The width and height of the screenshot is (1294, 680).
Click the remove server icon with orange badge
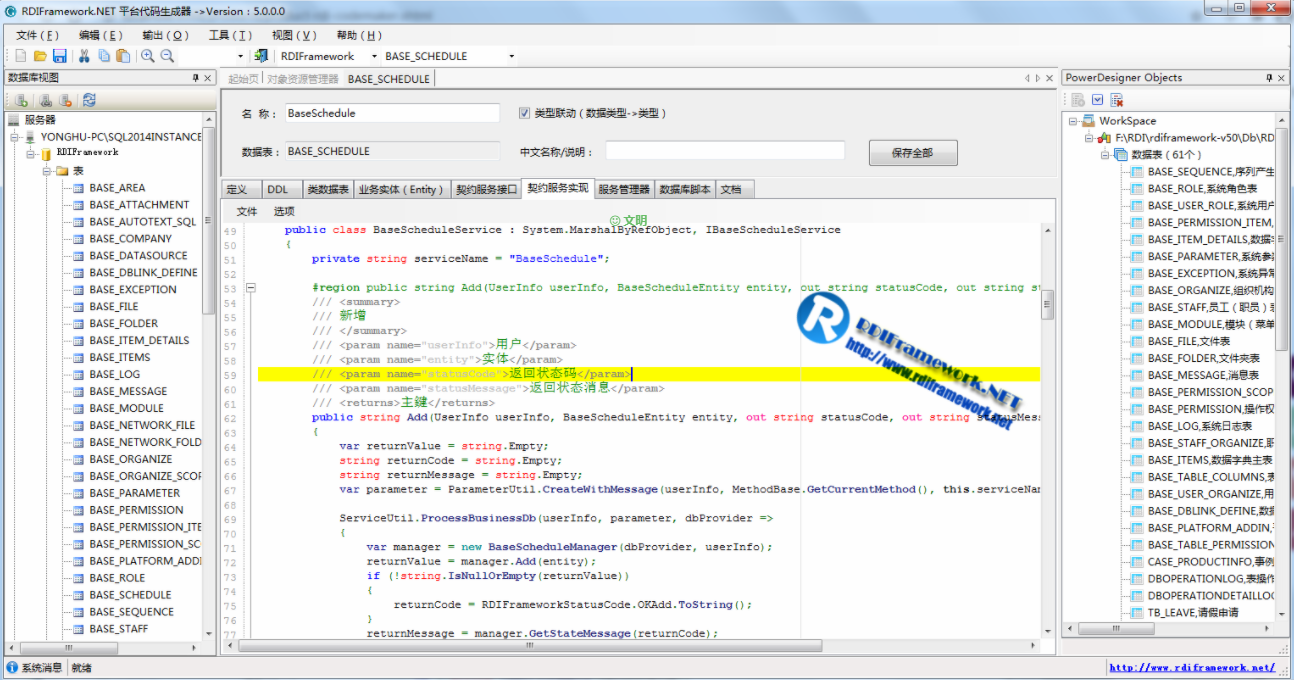point(65,100)
